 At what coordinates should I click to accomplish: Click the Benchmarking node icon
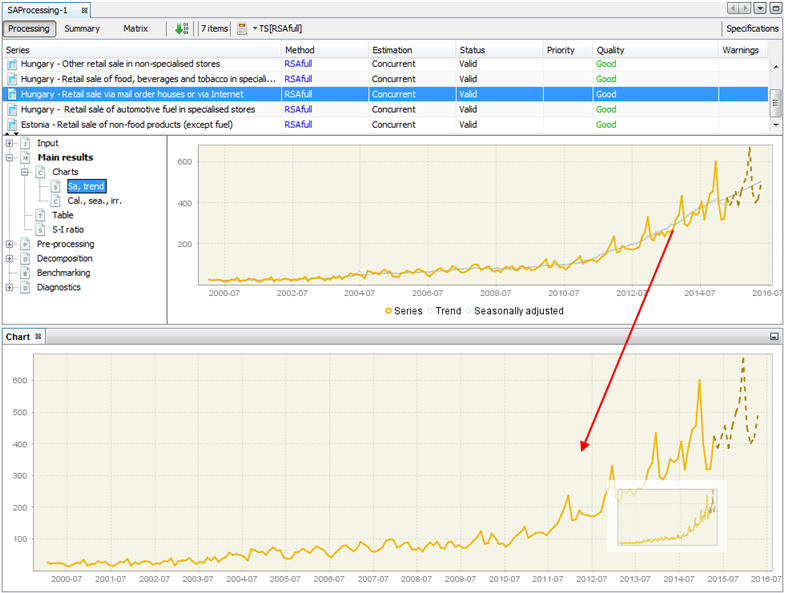25,272
